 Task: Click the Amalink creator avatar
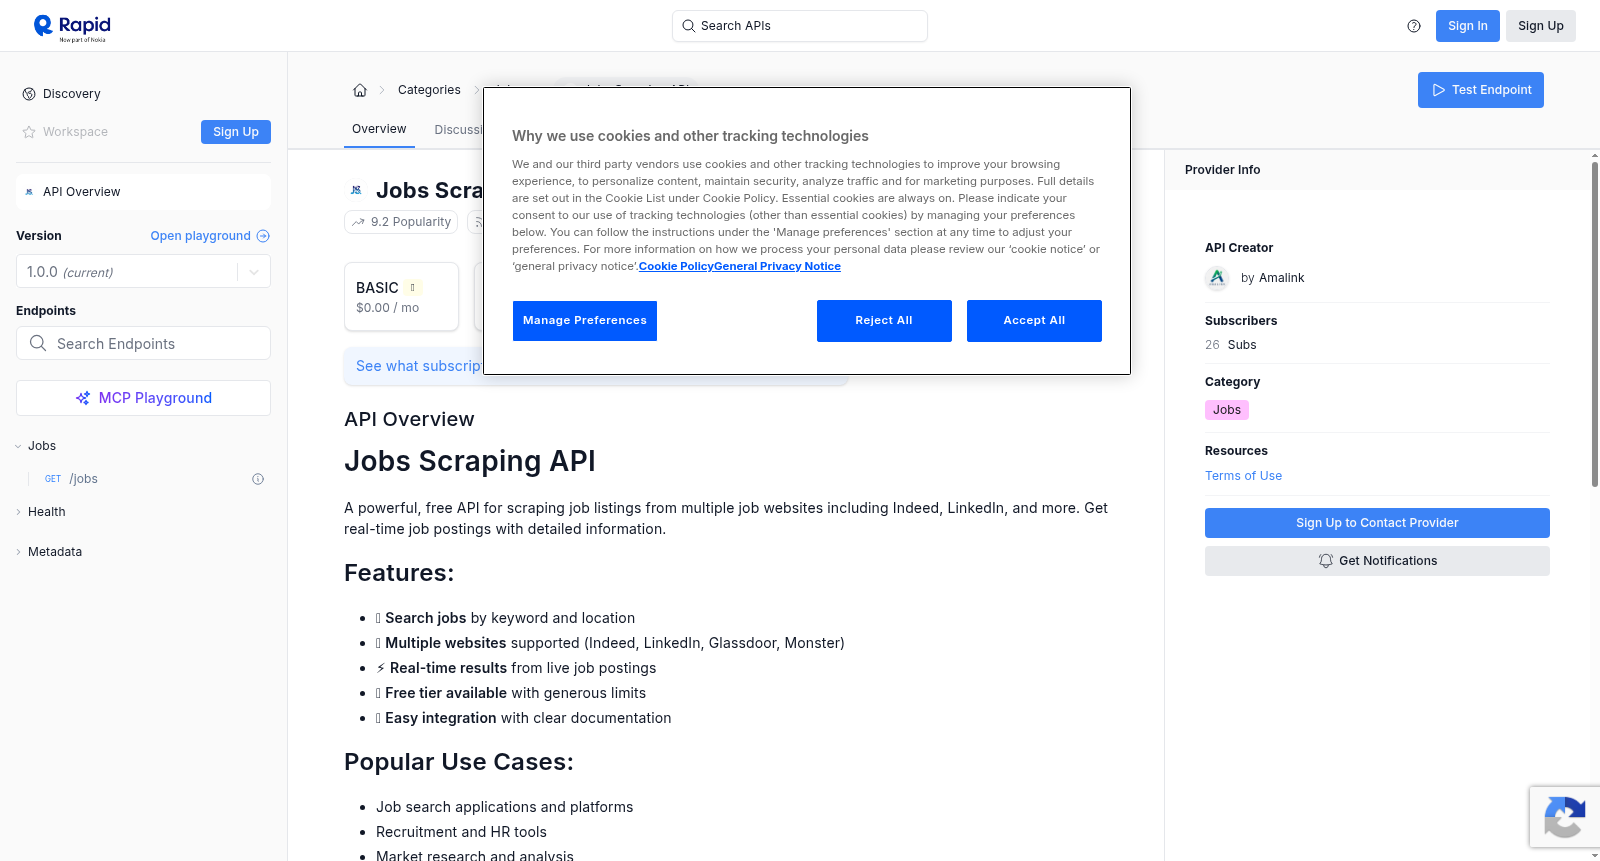1217,278
